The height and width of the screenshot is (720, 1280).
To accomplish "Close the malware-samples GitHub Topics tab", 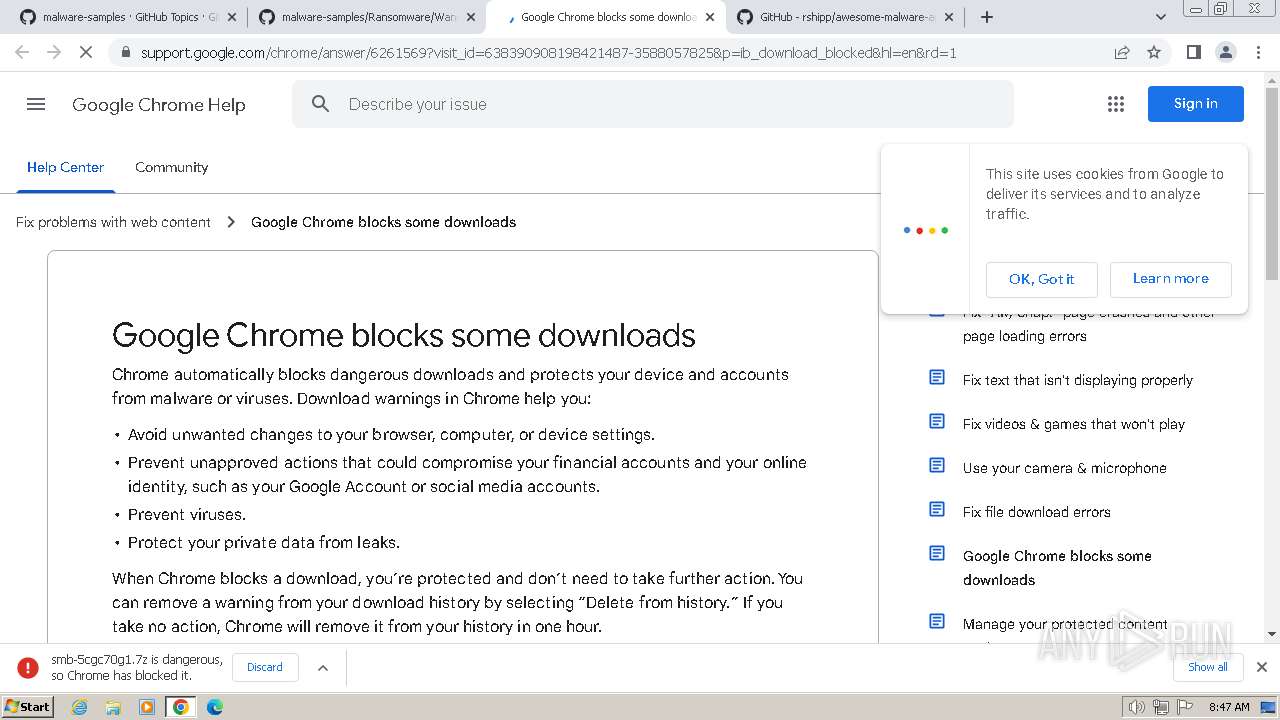I will (x=231, y=17).
